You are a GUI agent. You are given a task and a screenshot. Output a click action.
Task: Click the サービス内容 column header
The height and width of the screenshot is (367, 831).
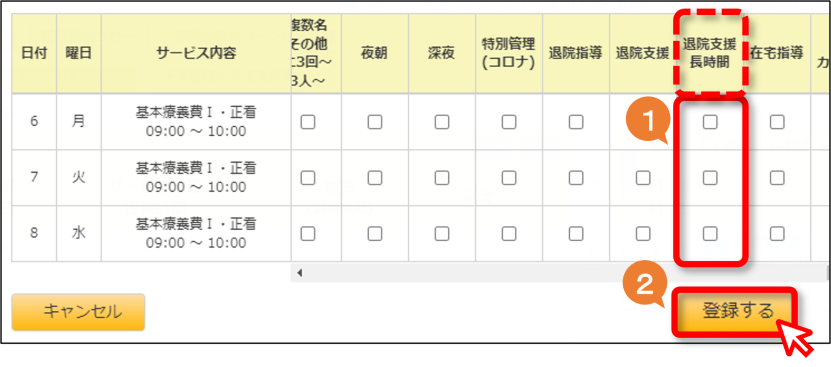point(196,54)
